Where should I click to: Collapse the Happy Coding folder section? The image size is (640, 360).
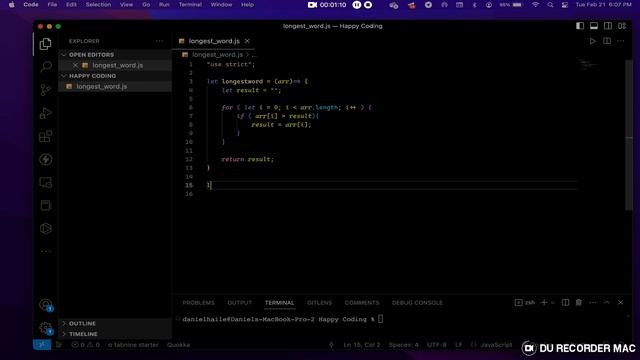[116, 76]
